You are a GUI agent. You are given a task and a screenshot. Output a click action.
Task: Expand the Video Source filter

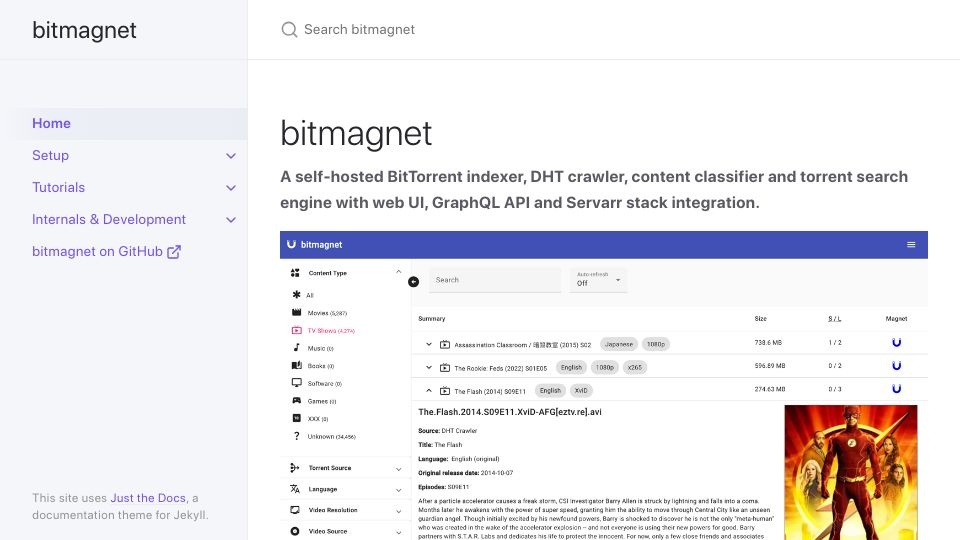tap(399, 532)
